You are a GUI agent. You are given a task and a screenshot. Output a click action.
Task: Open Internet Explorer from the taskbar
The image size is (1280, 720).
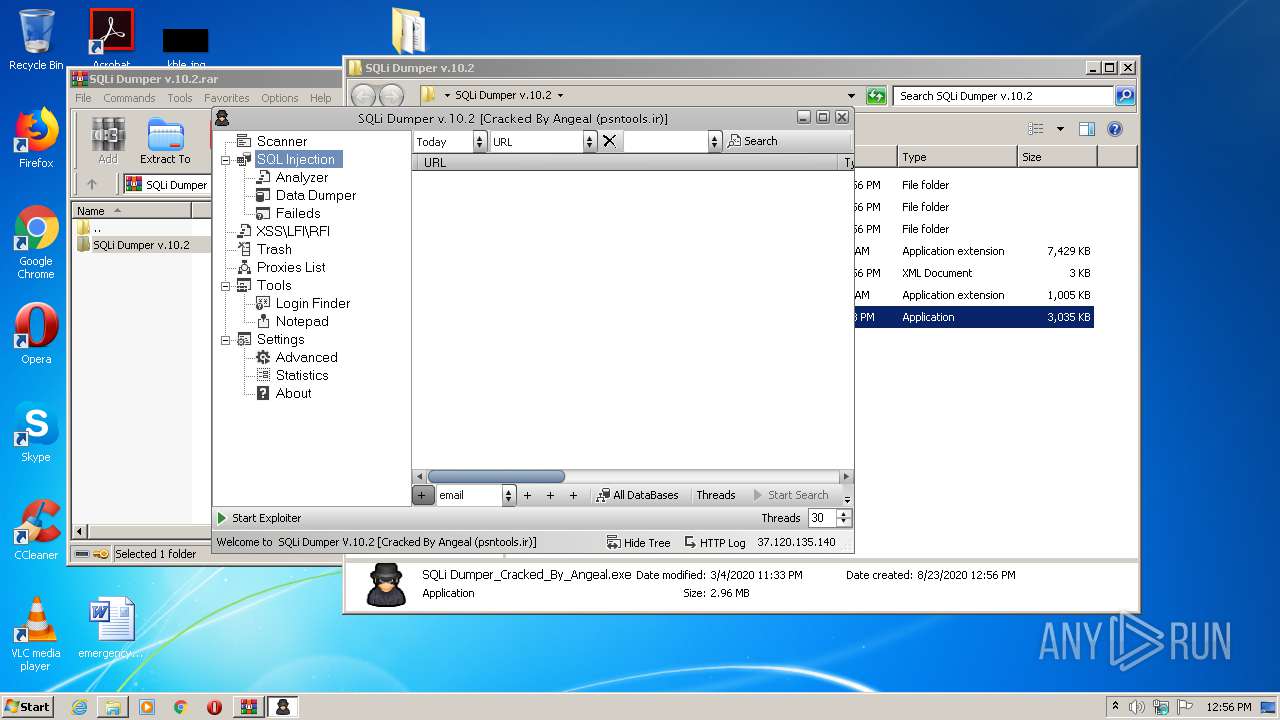pos(79,707)
